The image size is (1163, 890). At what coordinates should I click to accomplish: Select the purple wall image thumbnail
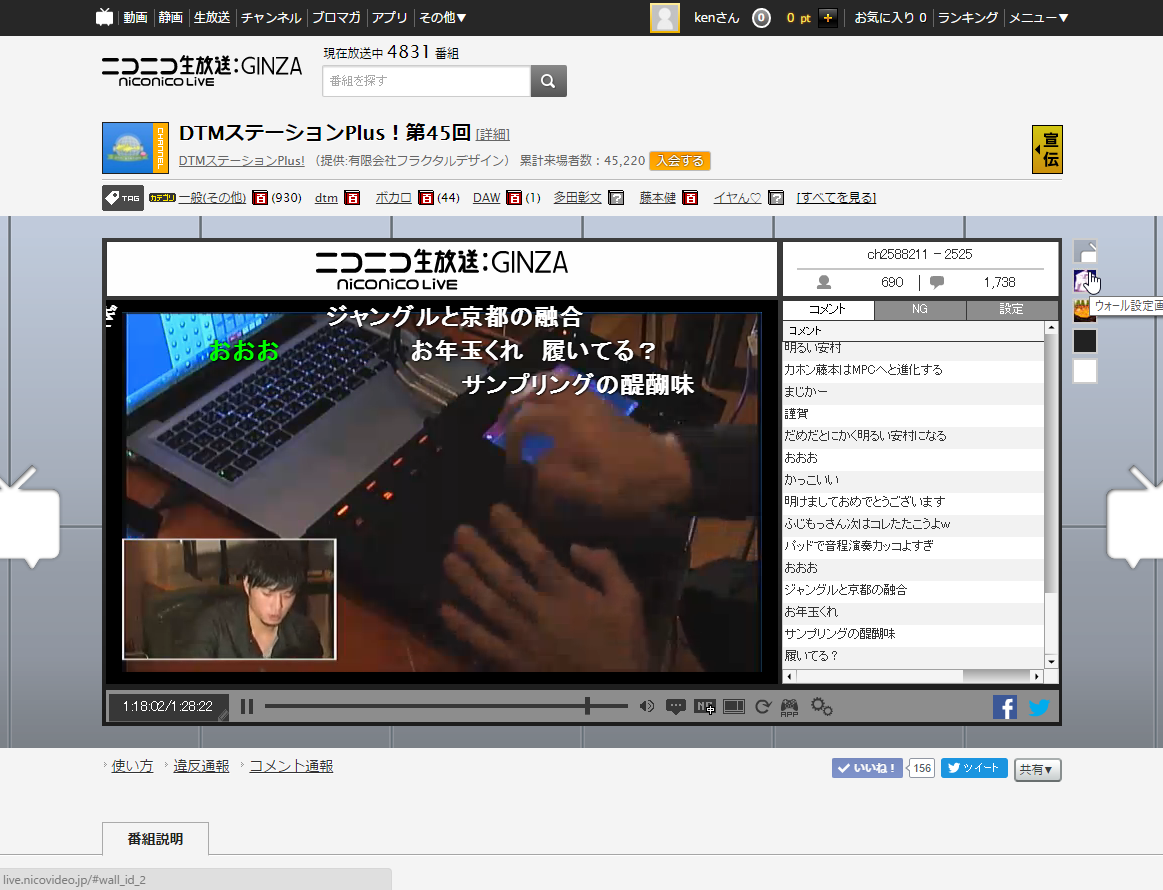tap(1085, 281)
